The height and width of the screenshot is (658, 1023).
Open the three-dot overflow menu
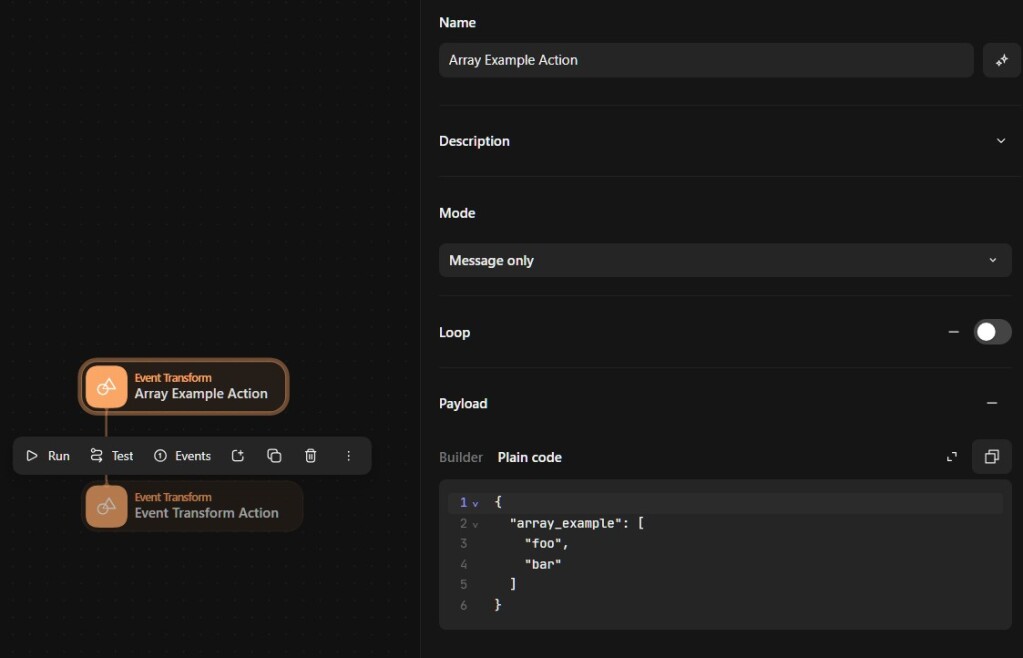348,455
